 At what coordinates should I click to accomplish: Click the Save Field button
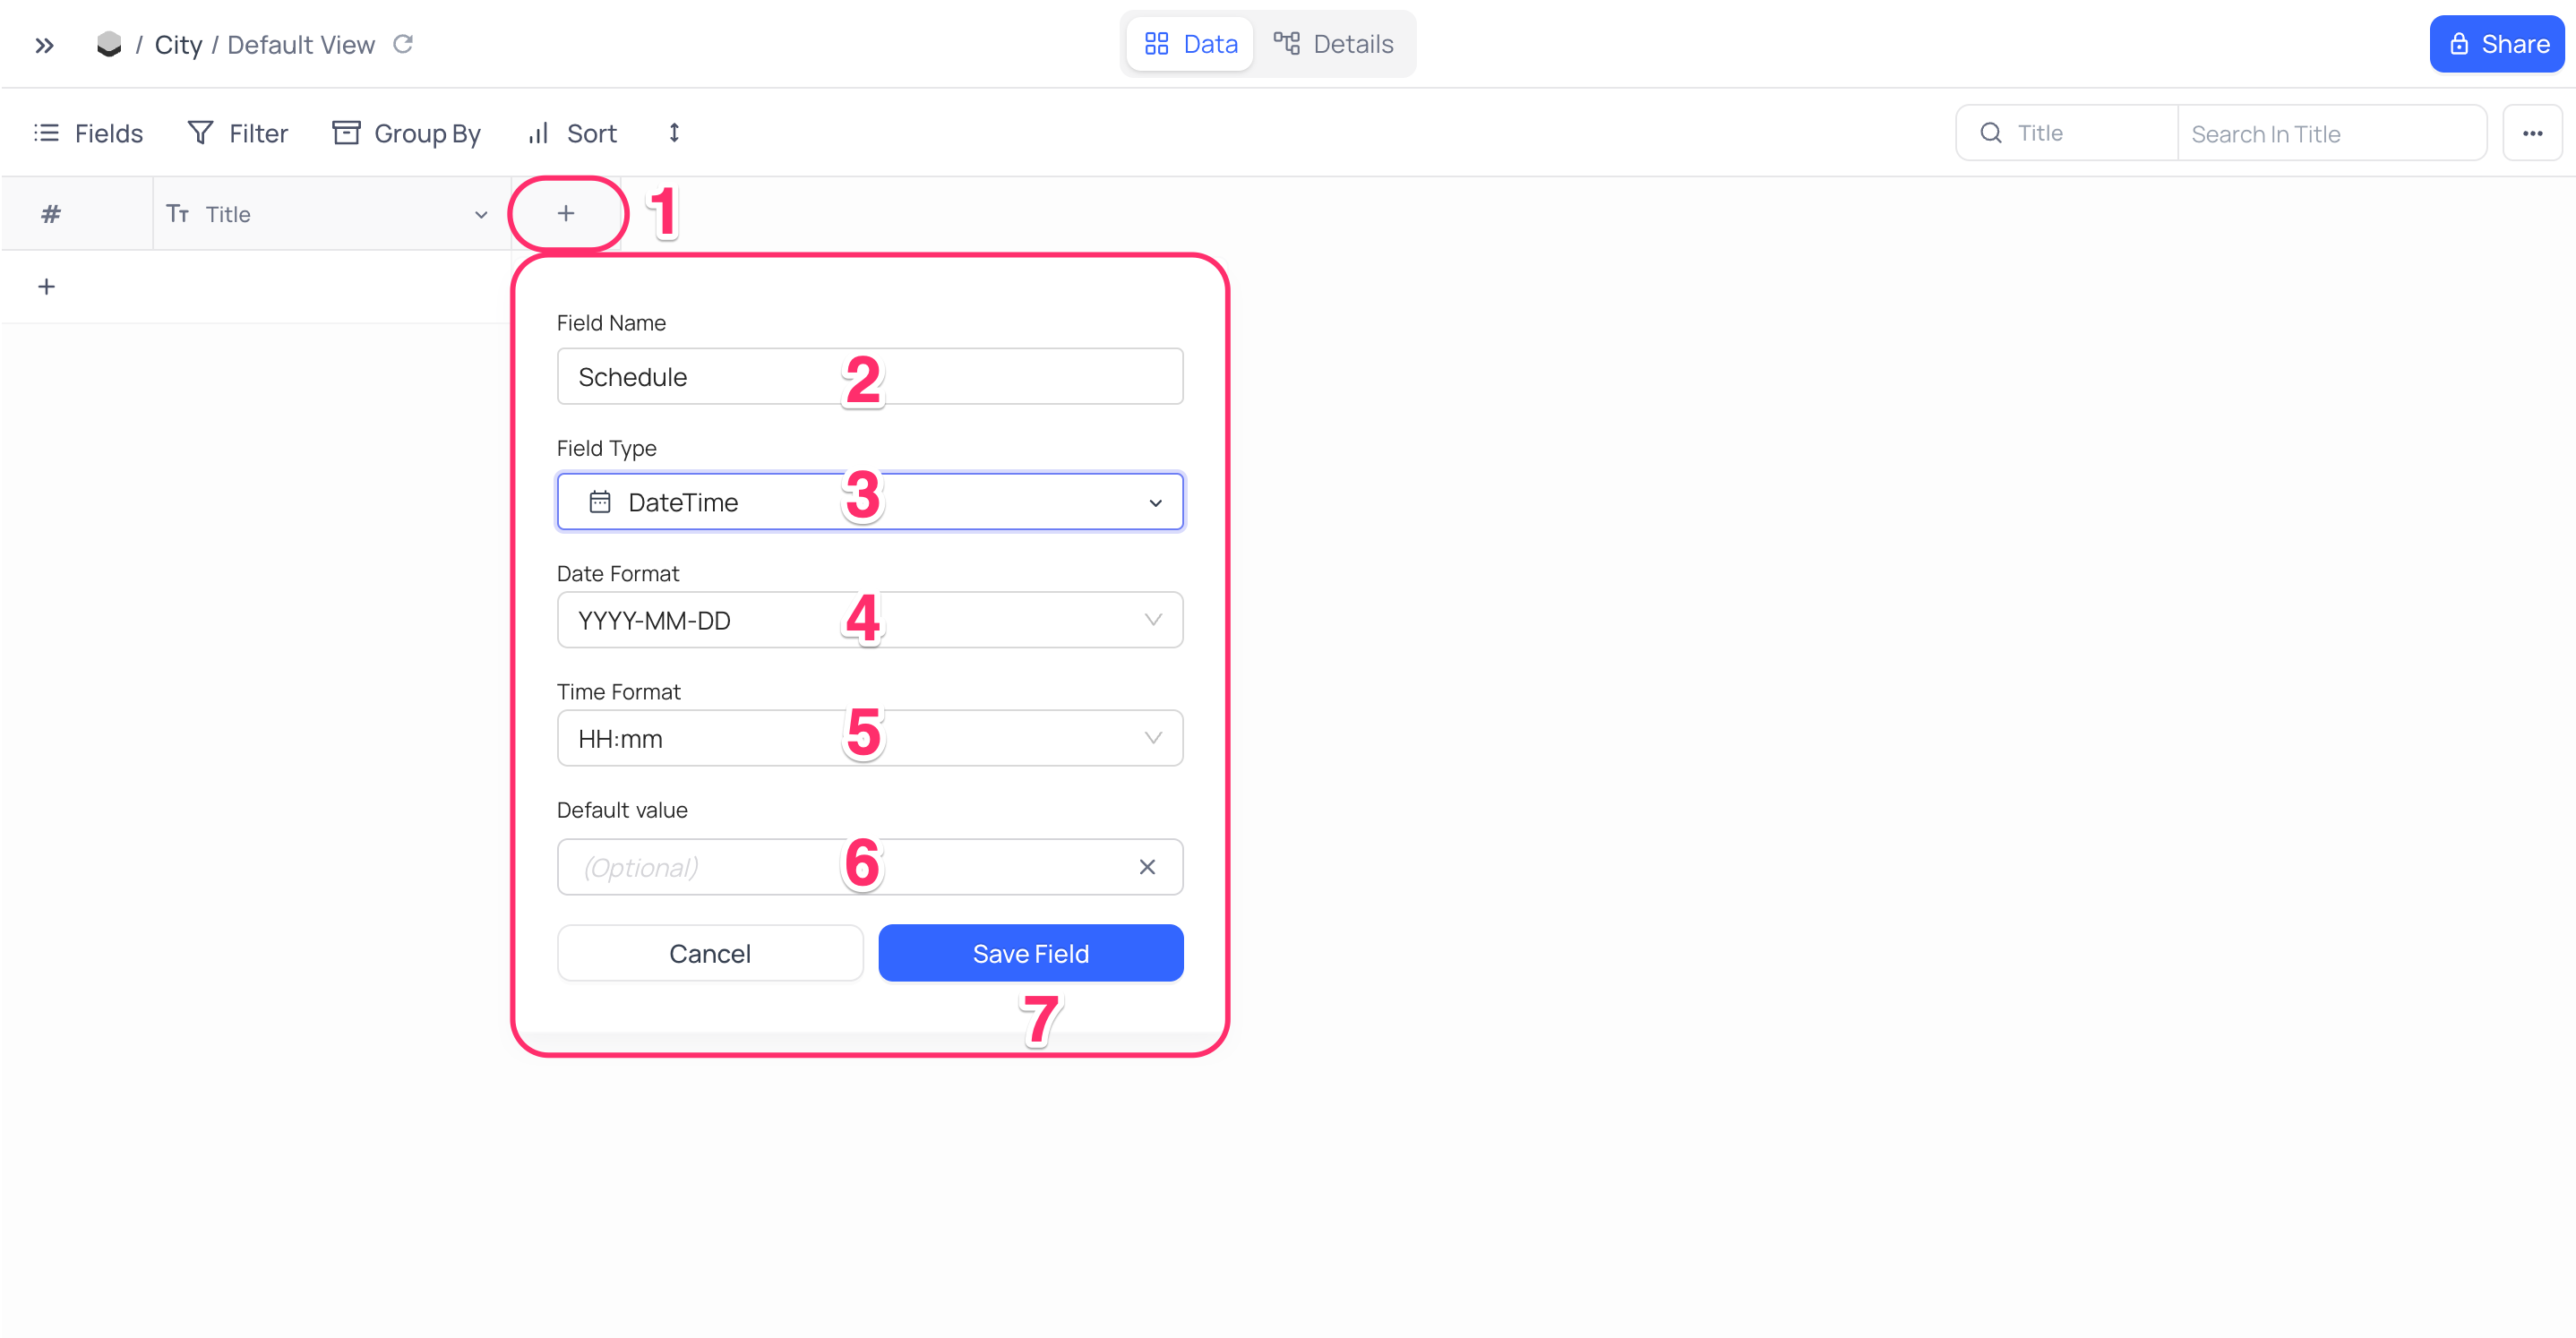(x=1030, y=953)
